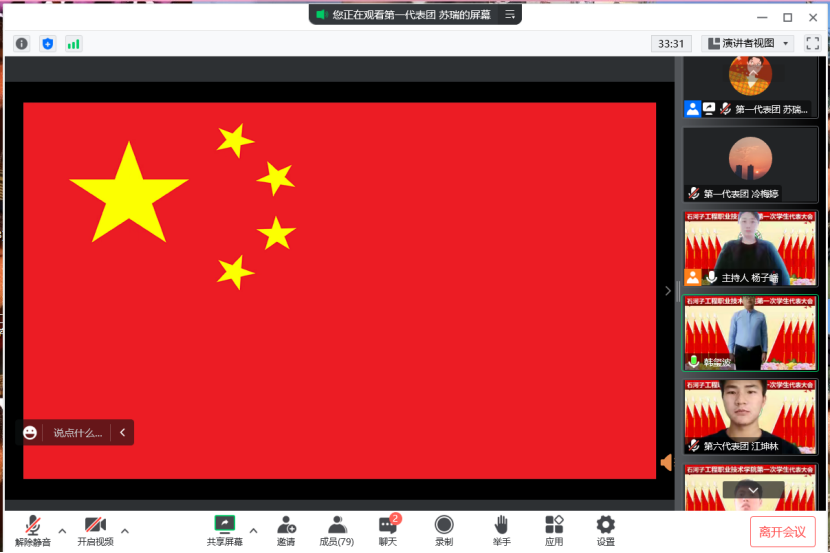Expand video options arrow beside camera
This screenshot has height=553, width=830.
[x=125, y=530]
